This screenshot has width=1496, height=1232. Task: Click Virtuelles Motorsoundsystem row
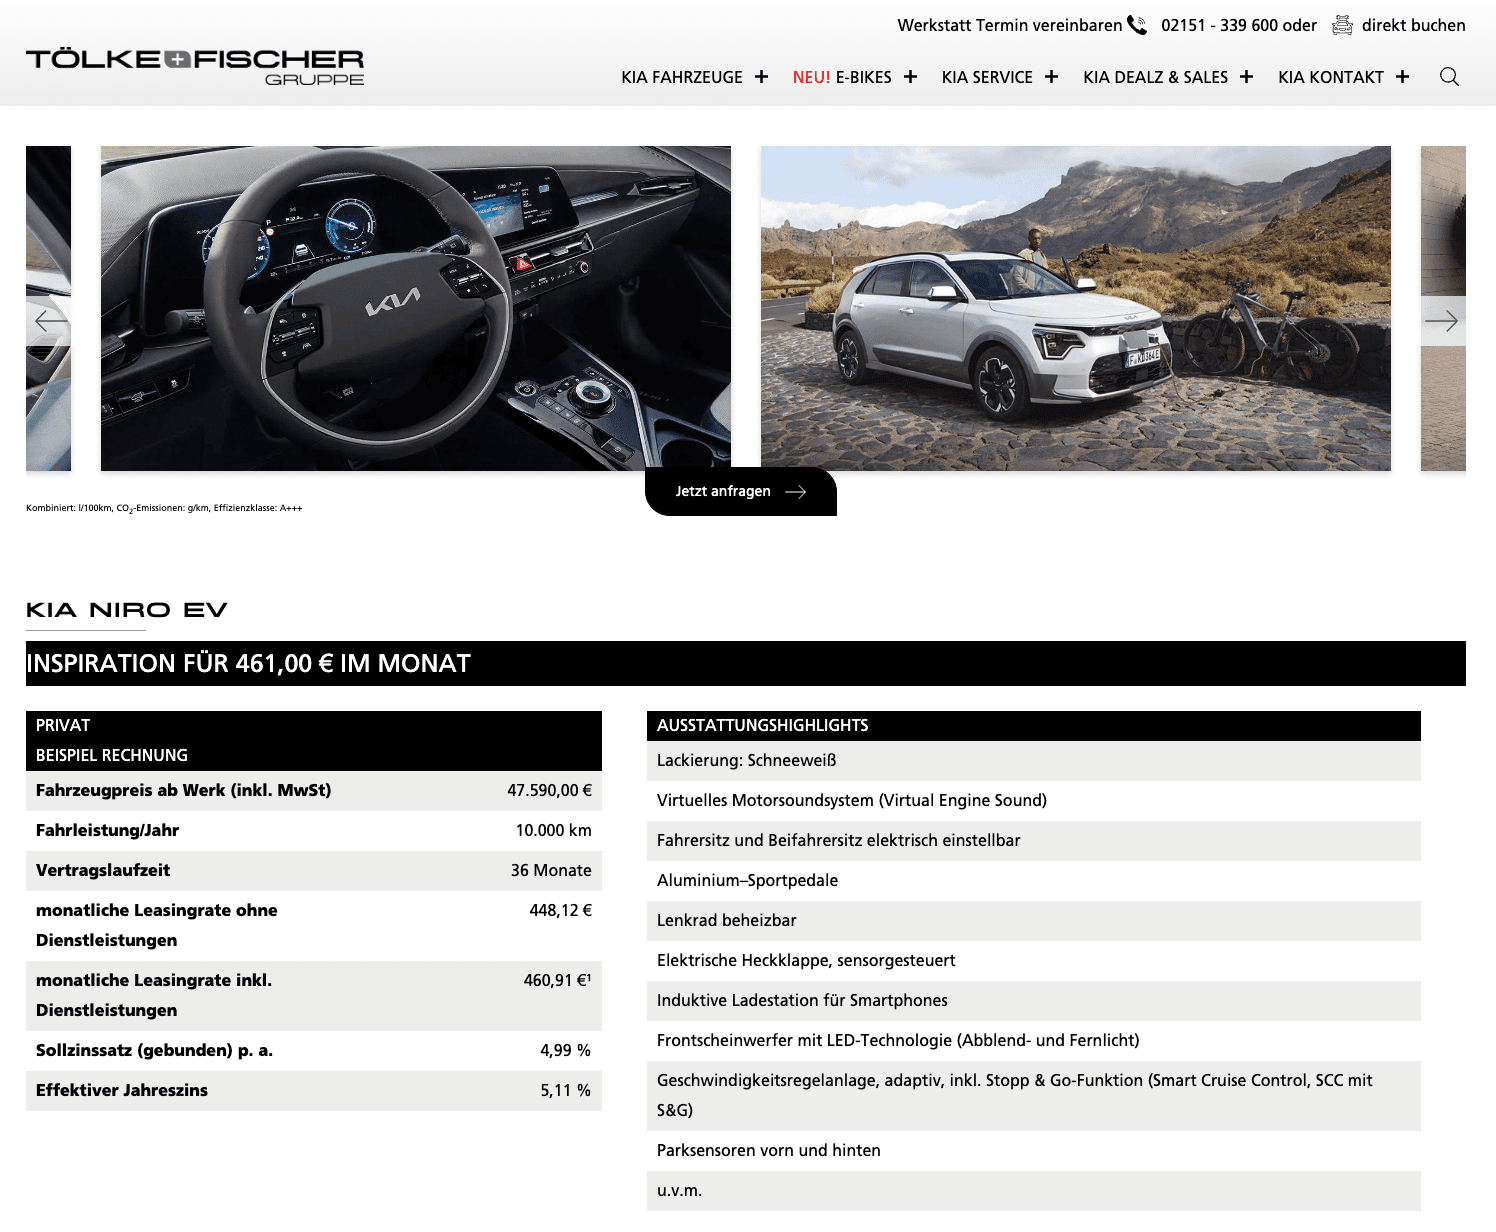pos(1034,800)
